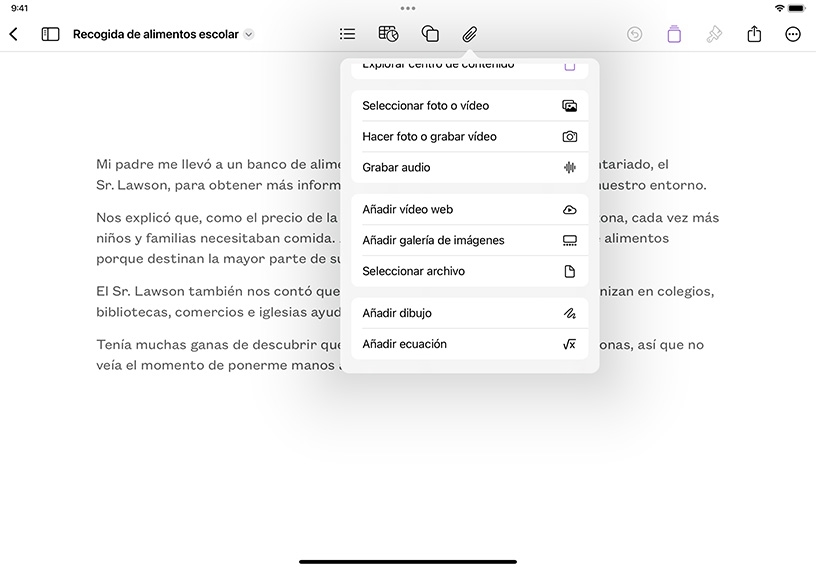
Task: Open the share icon
Action: (x=754, y=34)
